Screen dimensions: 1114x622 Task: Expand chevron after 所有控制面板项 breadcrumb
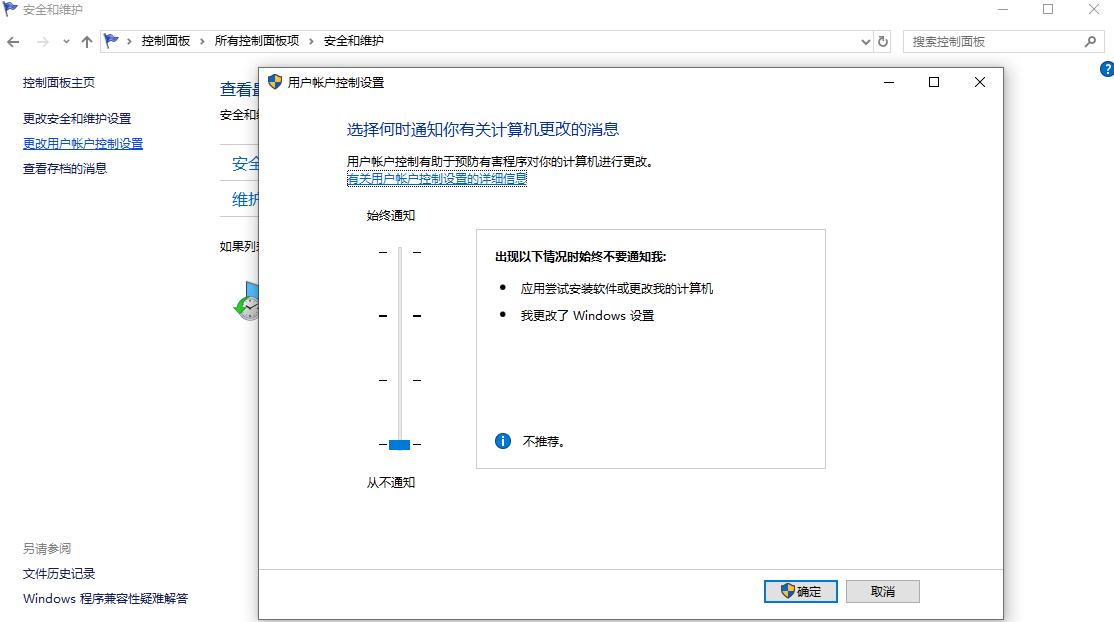pyautogui.click(x=311, y=41)
